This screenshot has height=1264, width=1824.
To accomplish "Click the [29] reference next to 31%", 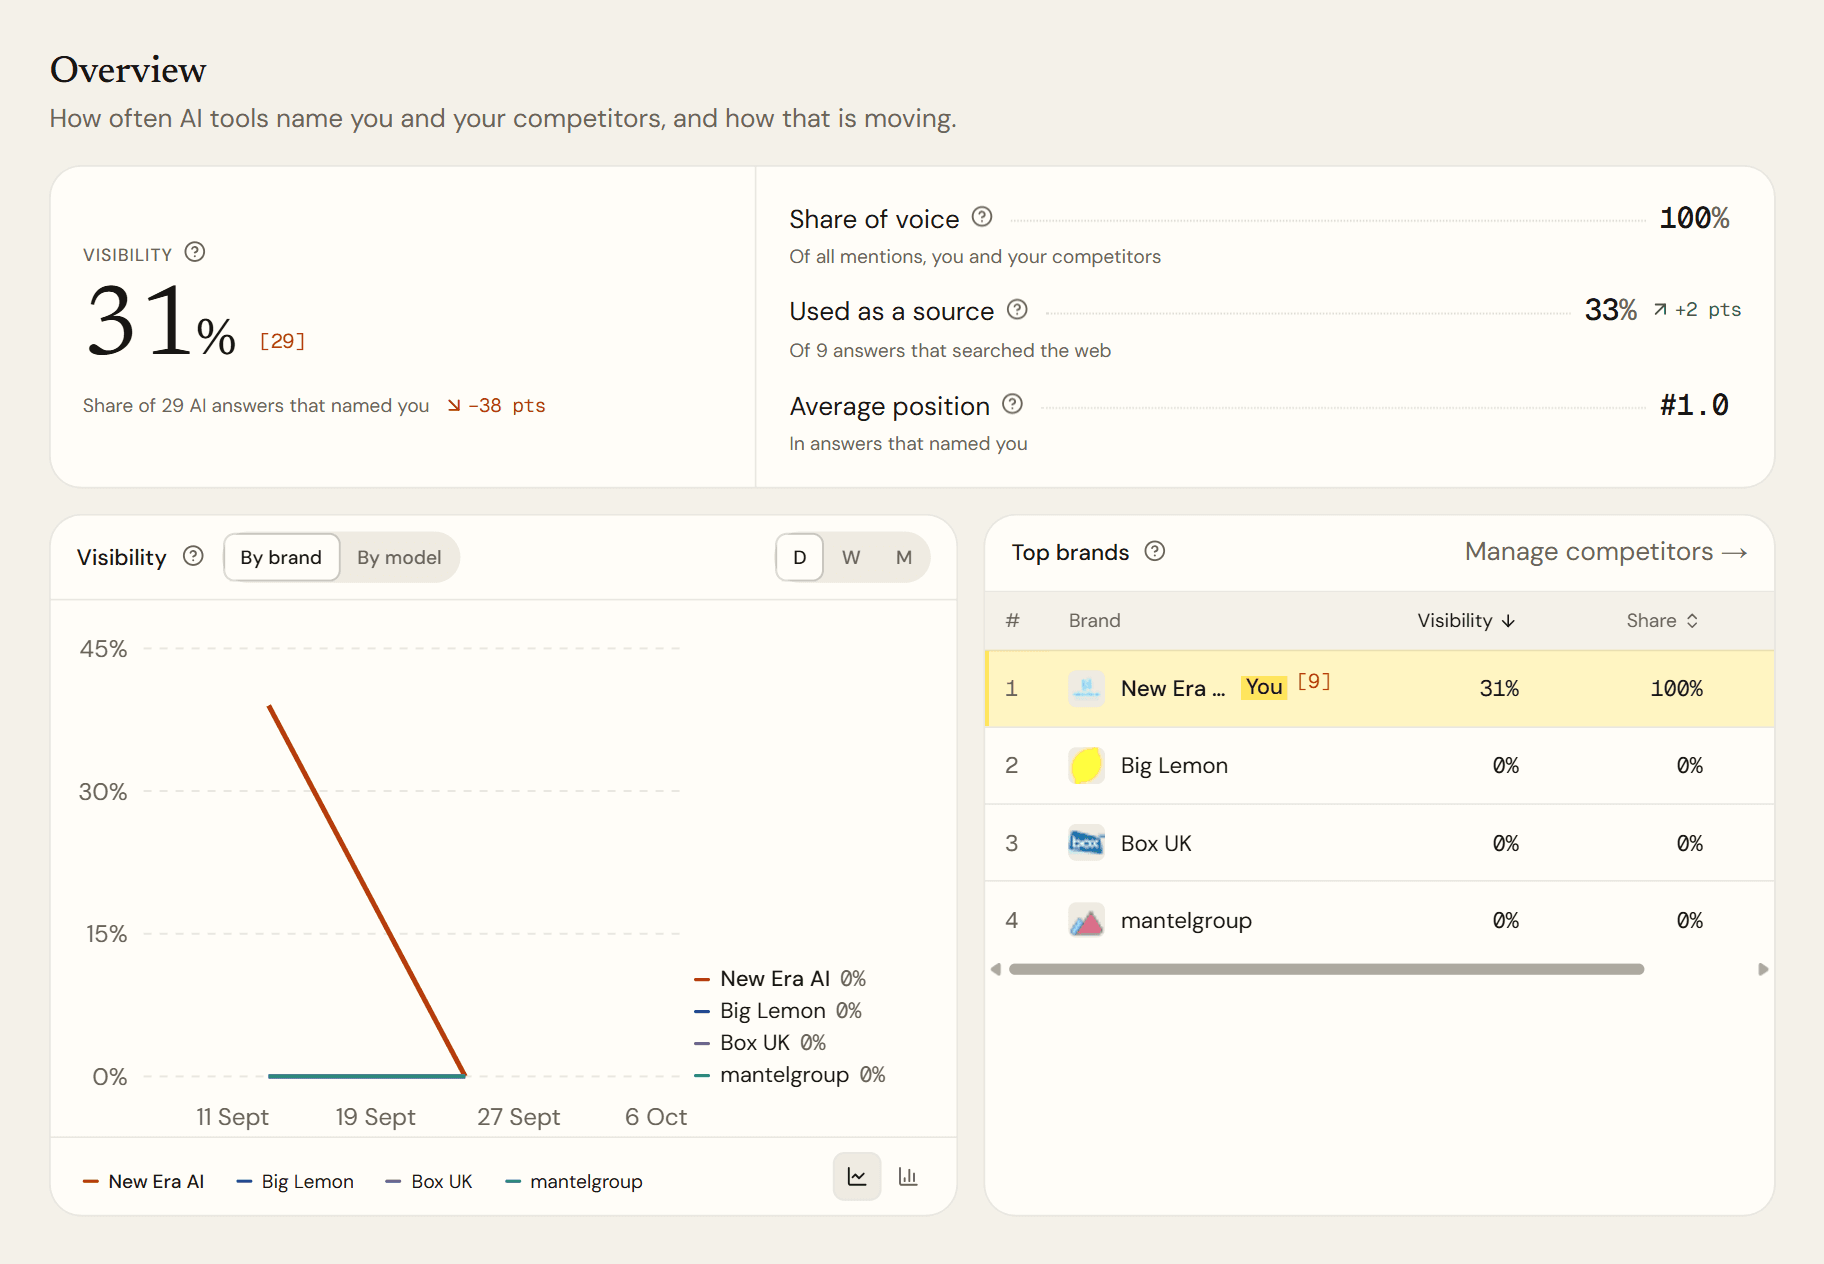I will [x=282, y=341].
